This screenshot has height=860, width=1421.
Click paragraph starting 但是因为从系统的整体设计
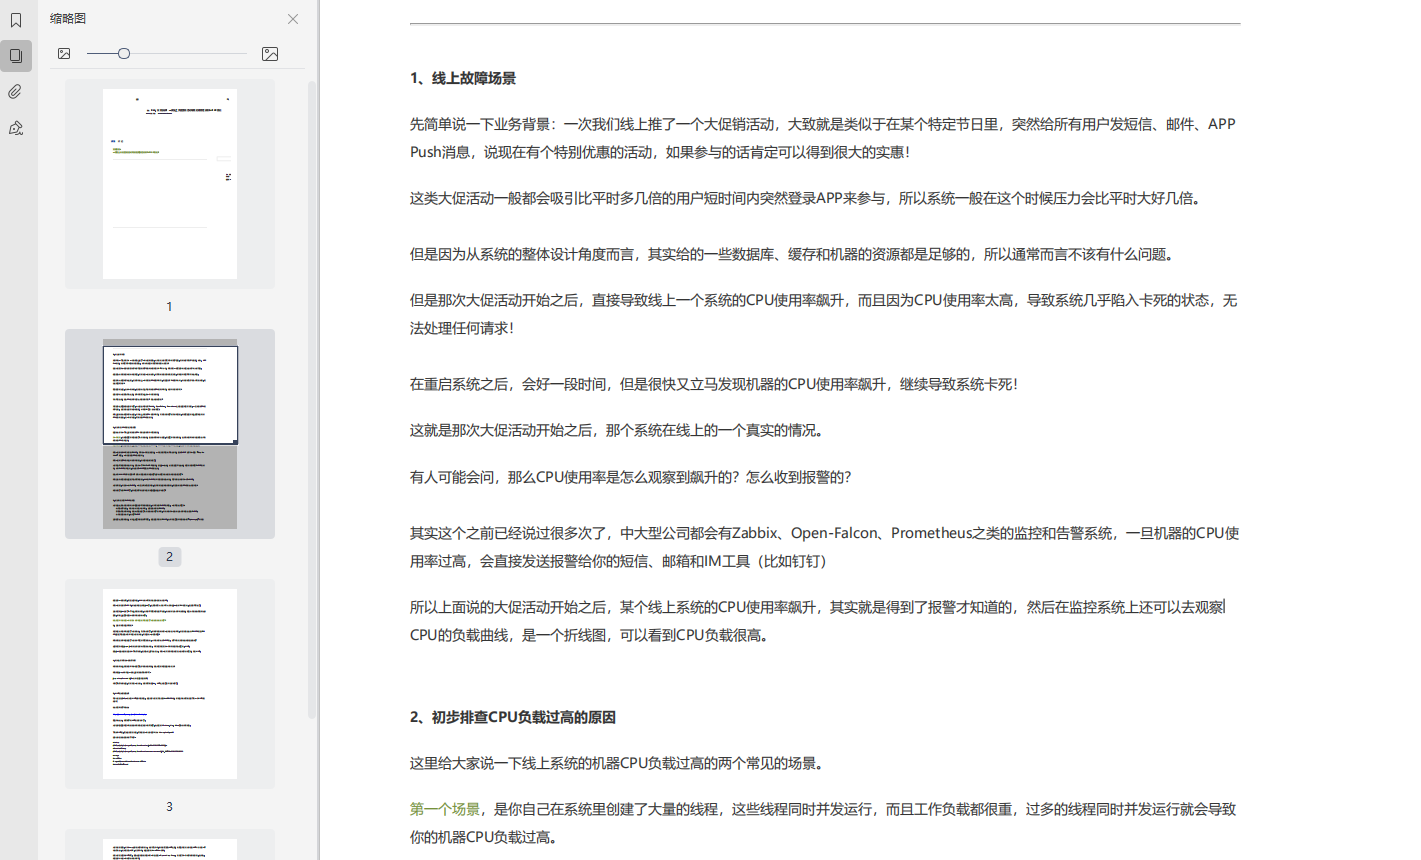(x=794, y=254)
